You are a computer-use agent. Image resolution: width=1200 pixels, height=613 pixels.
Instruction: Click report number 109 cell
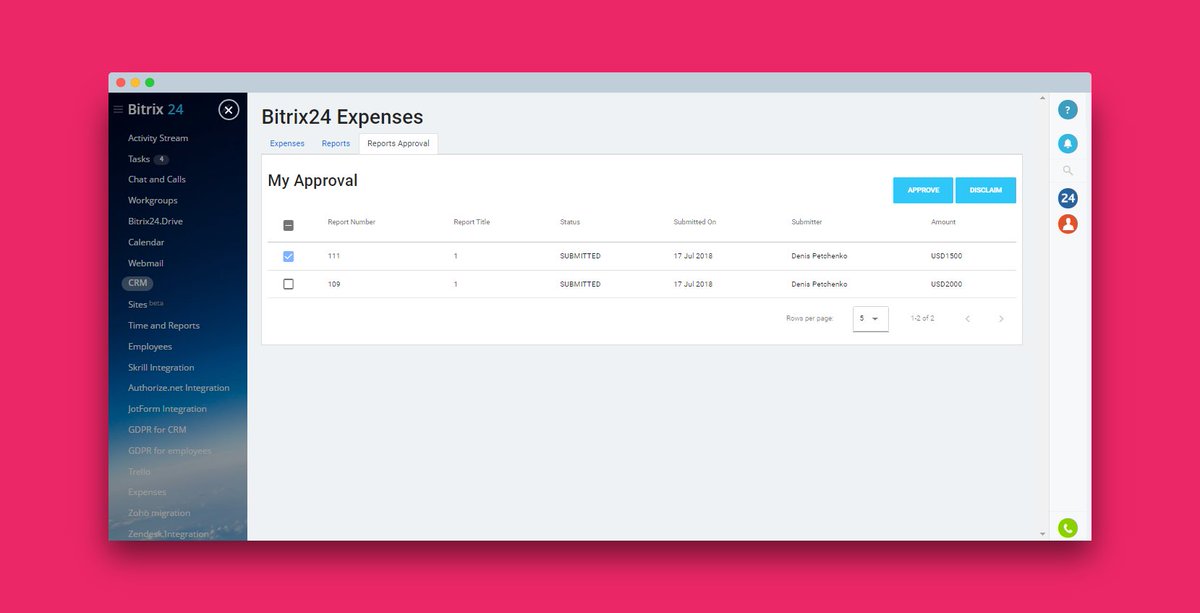click(334, 284)
